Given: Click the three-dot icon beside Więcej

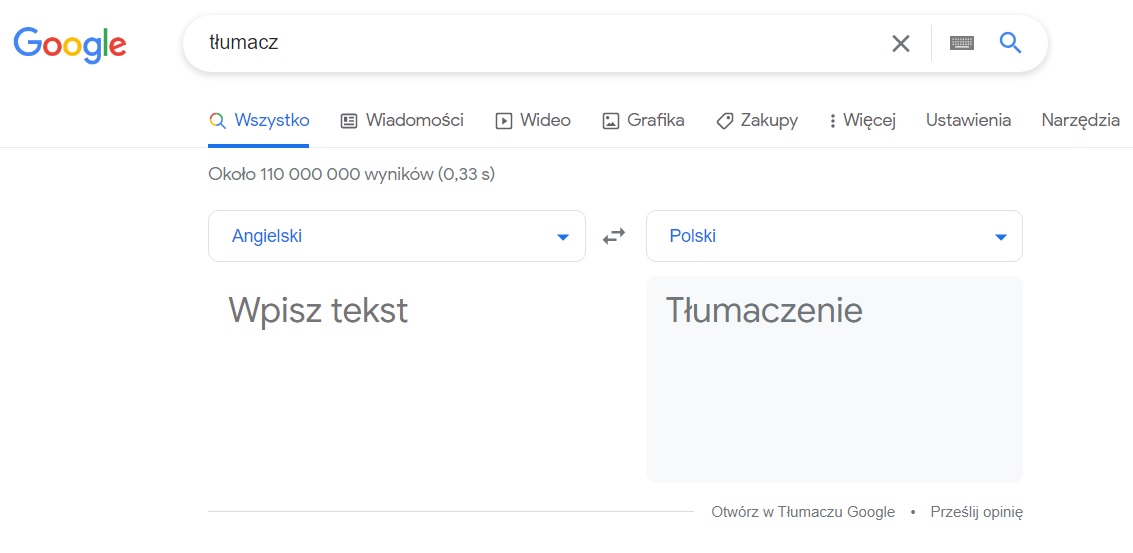Looking at the screenshot, I should coord(832,121).
